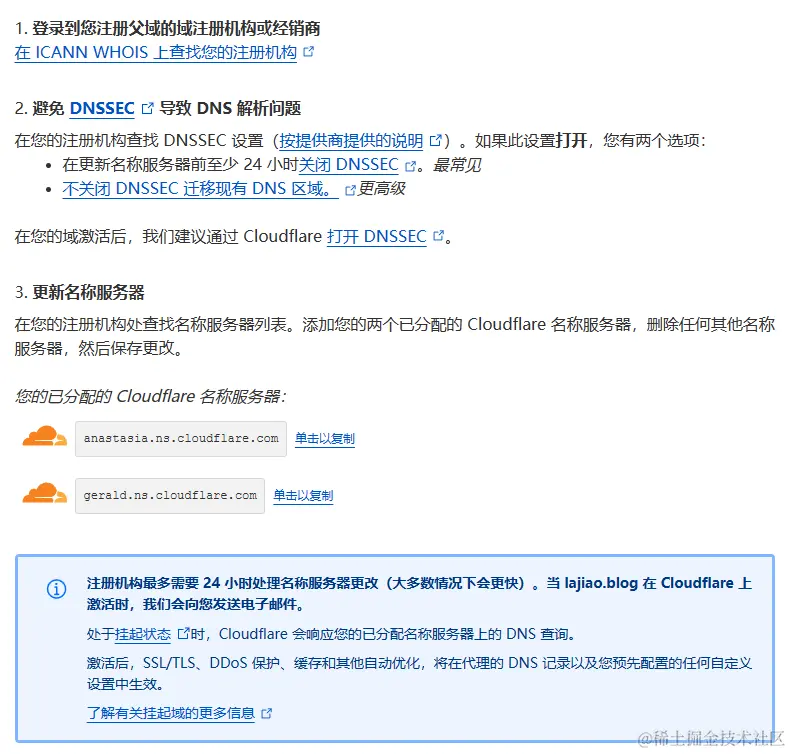Click heading 登录到您注册父域的域注册机构或经销商
The height and width of the screenshot is (754, 791).
[x=176, y=29]
